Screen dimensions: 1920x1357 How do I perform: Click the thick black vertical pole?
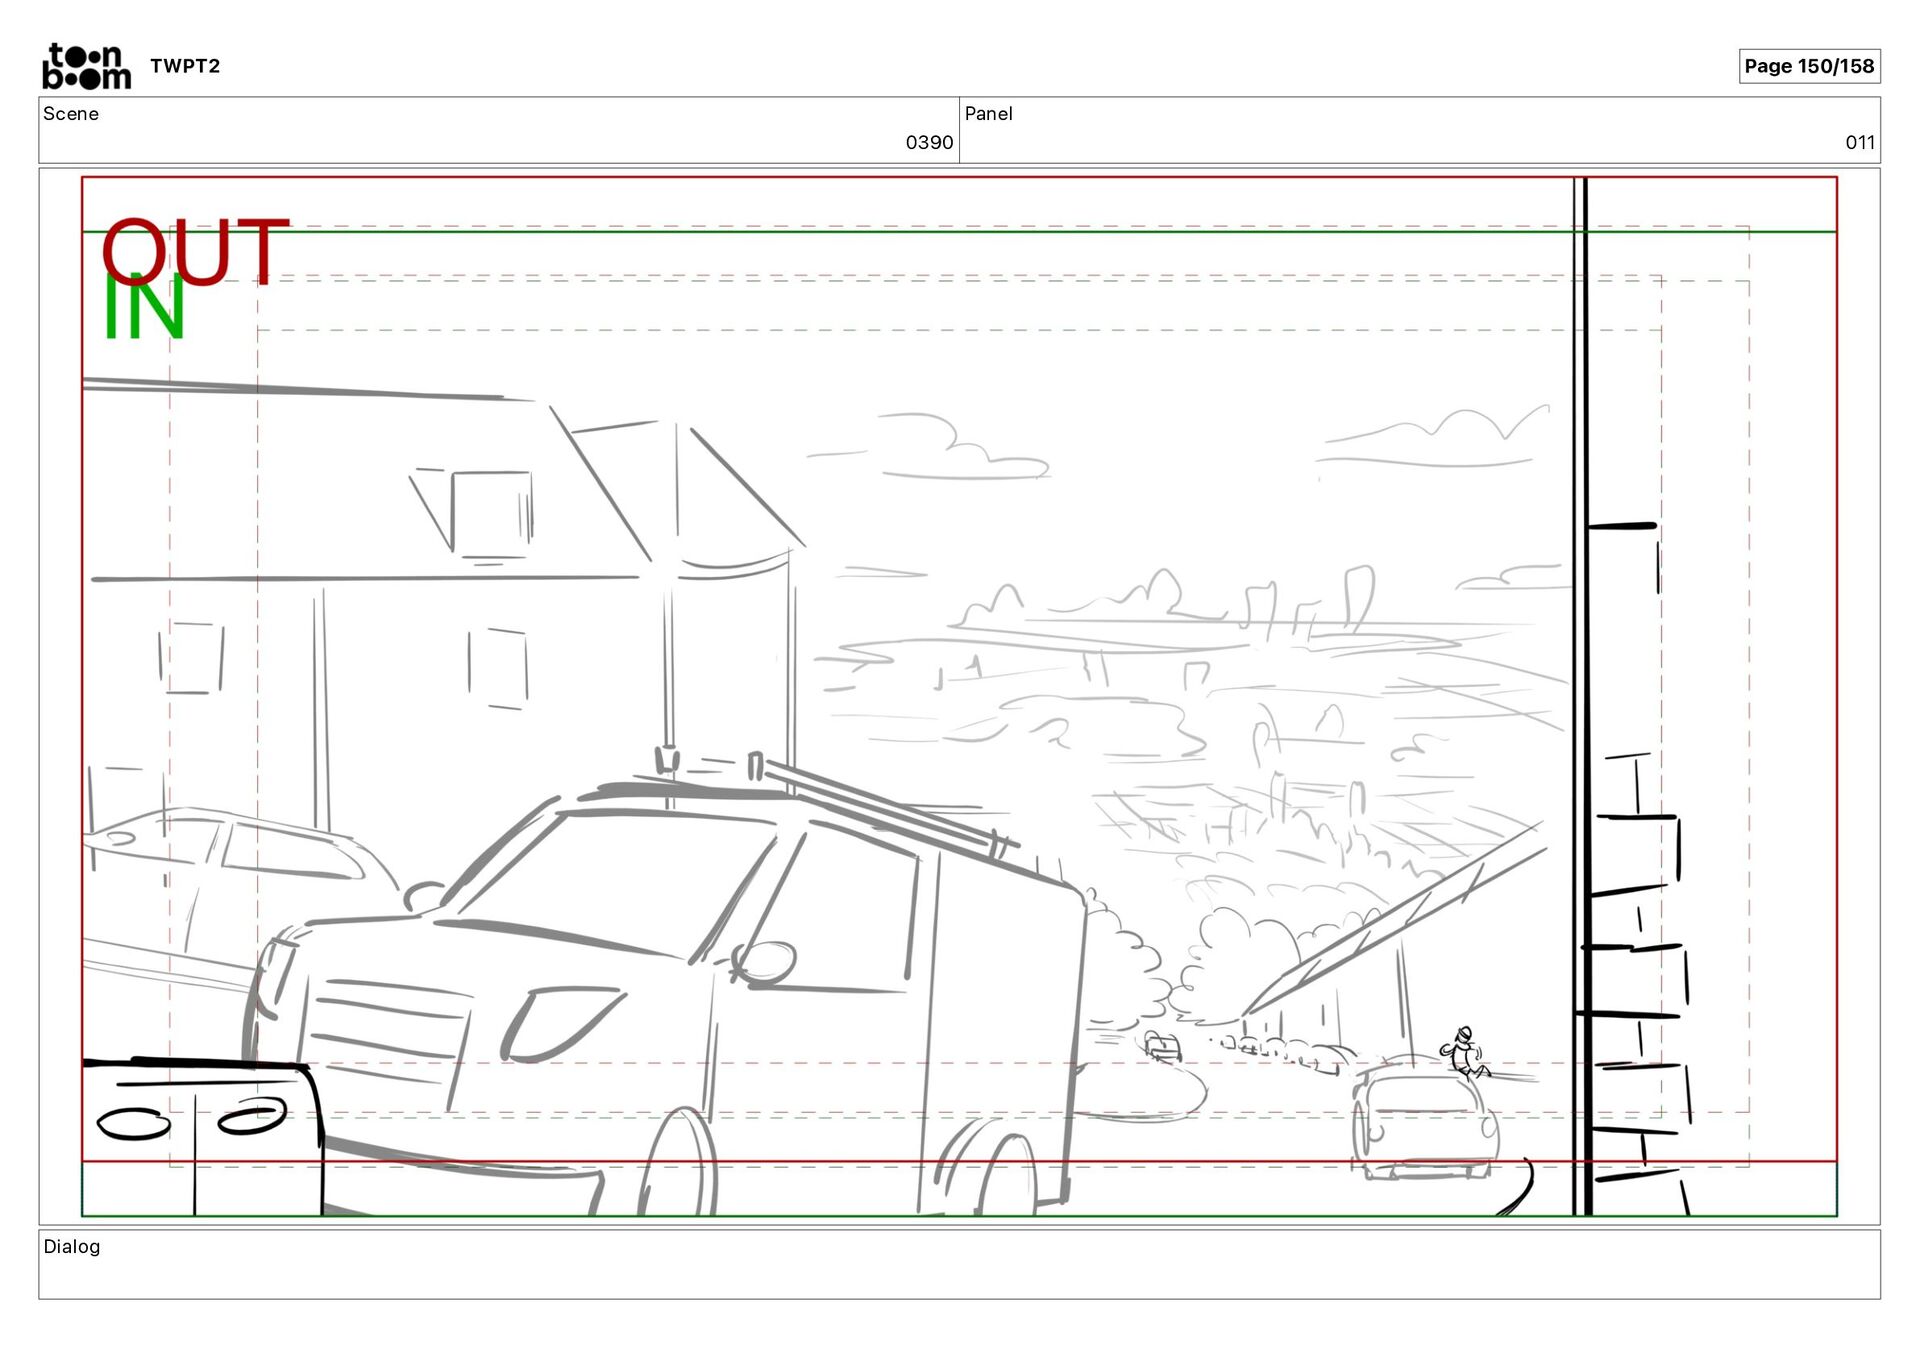coord(1581,700)
